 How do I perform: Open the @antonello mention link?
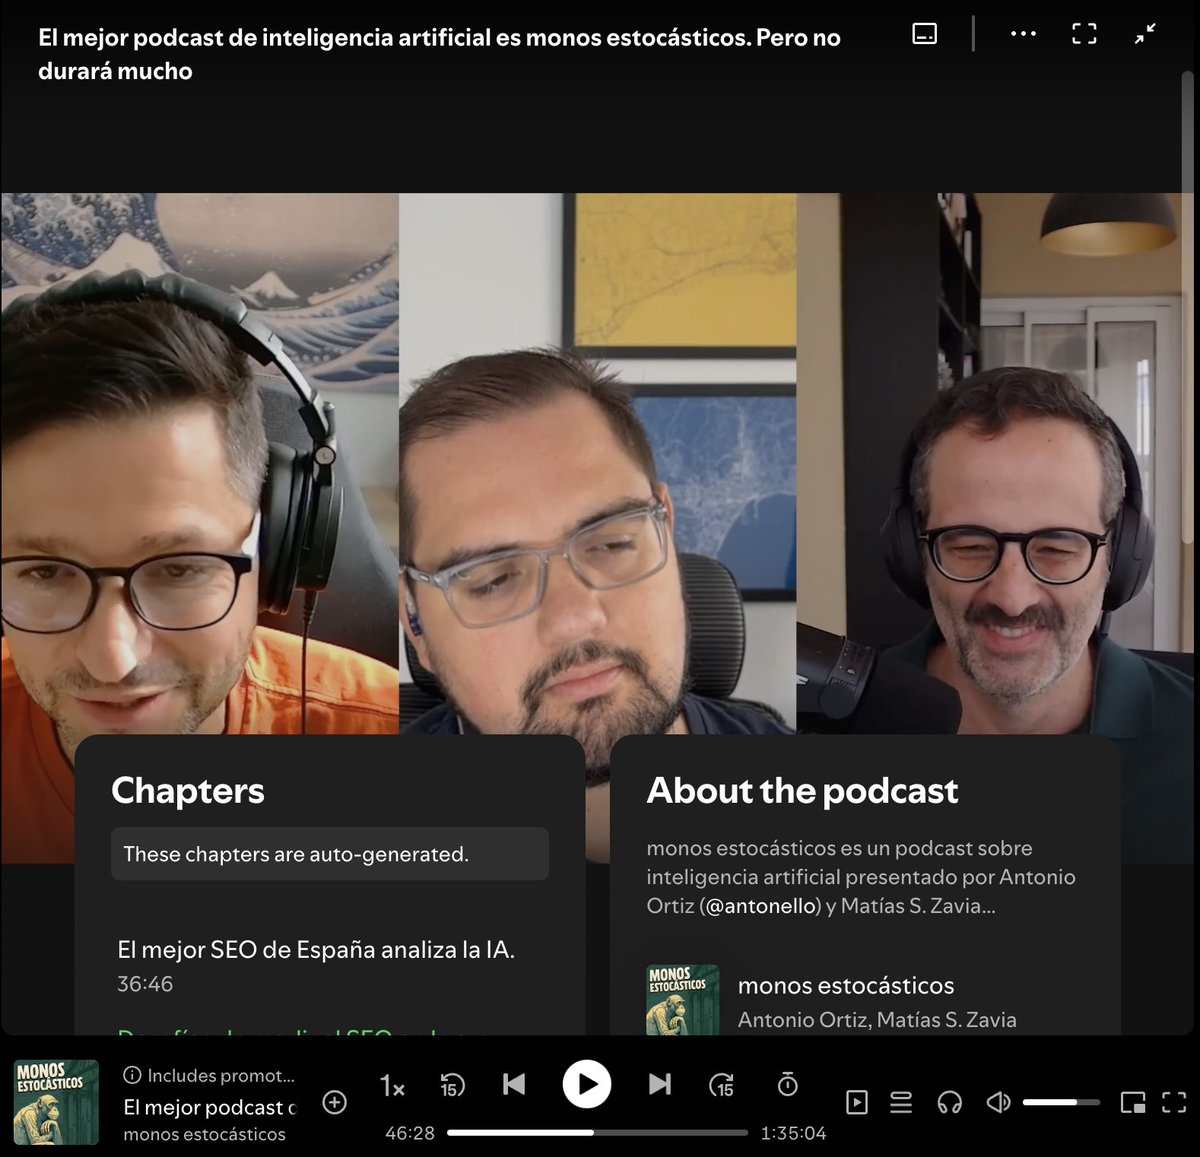coord(761,906)
